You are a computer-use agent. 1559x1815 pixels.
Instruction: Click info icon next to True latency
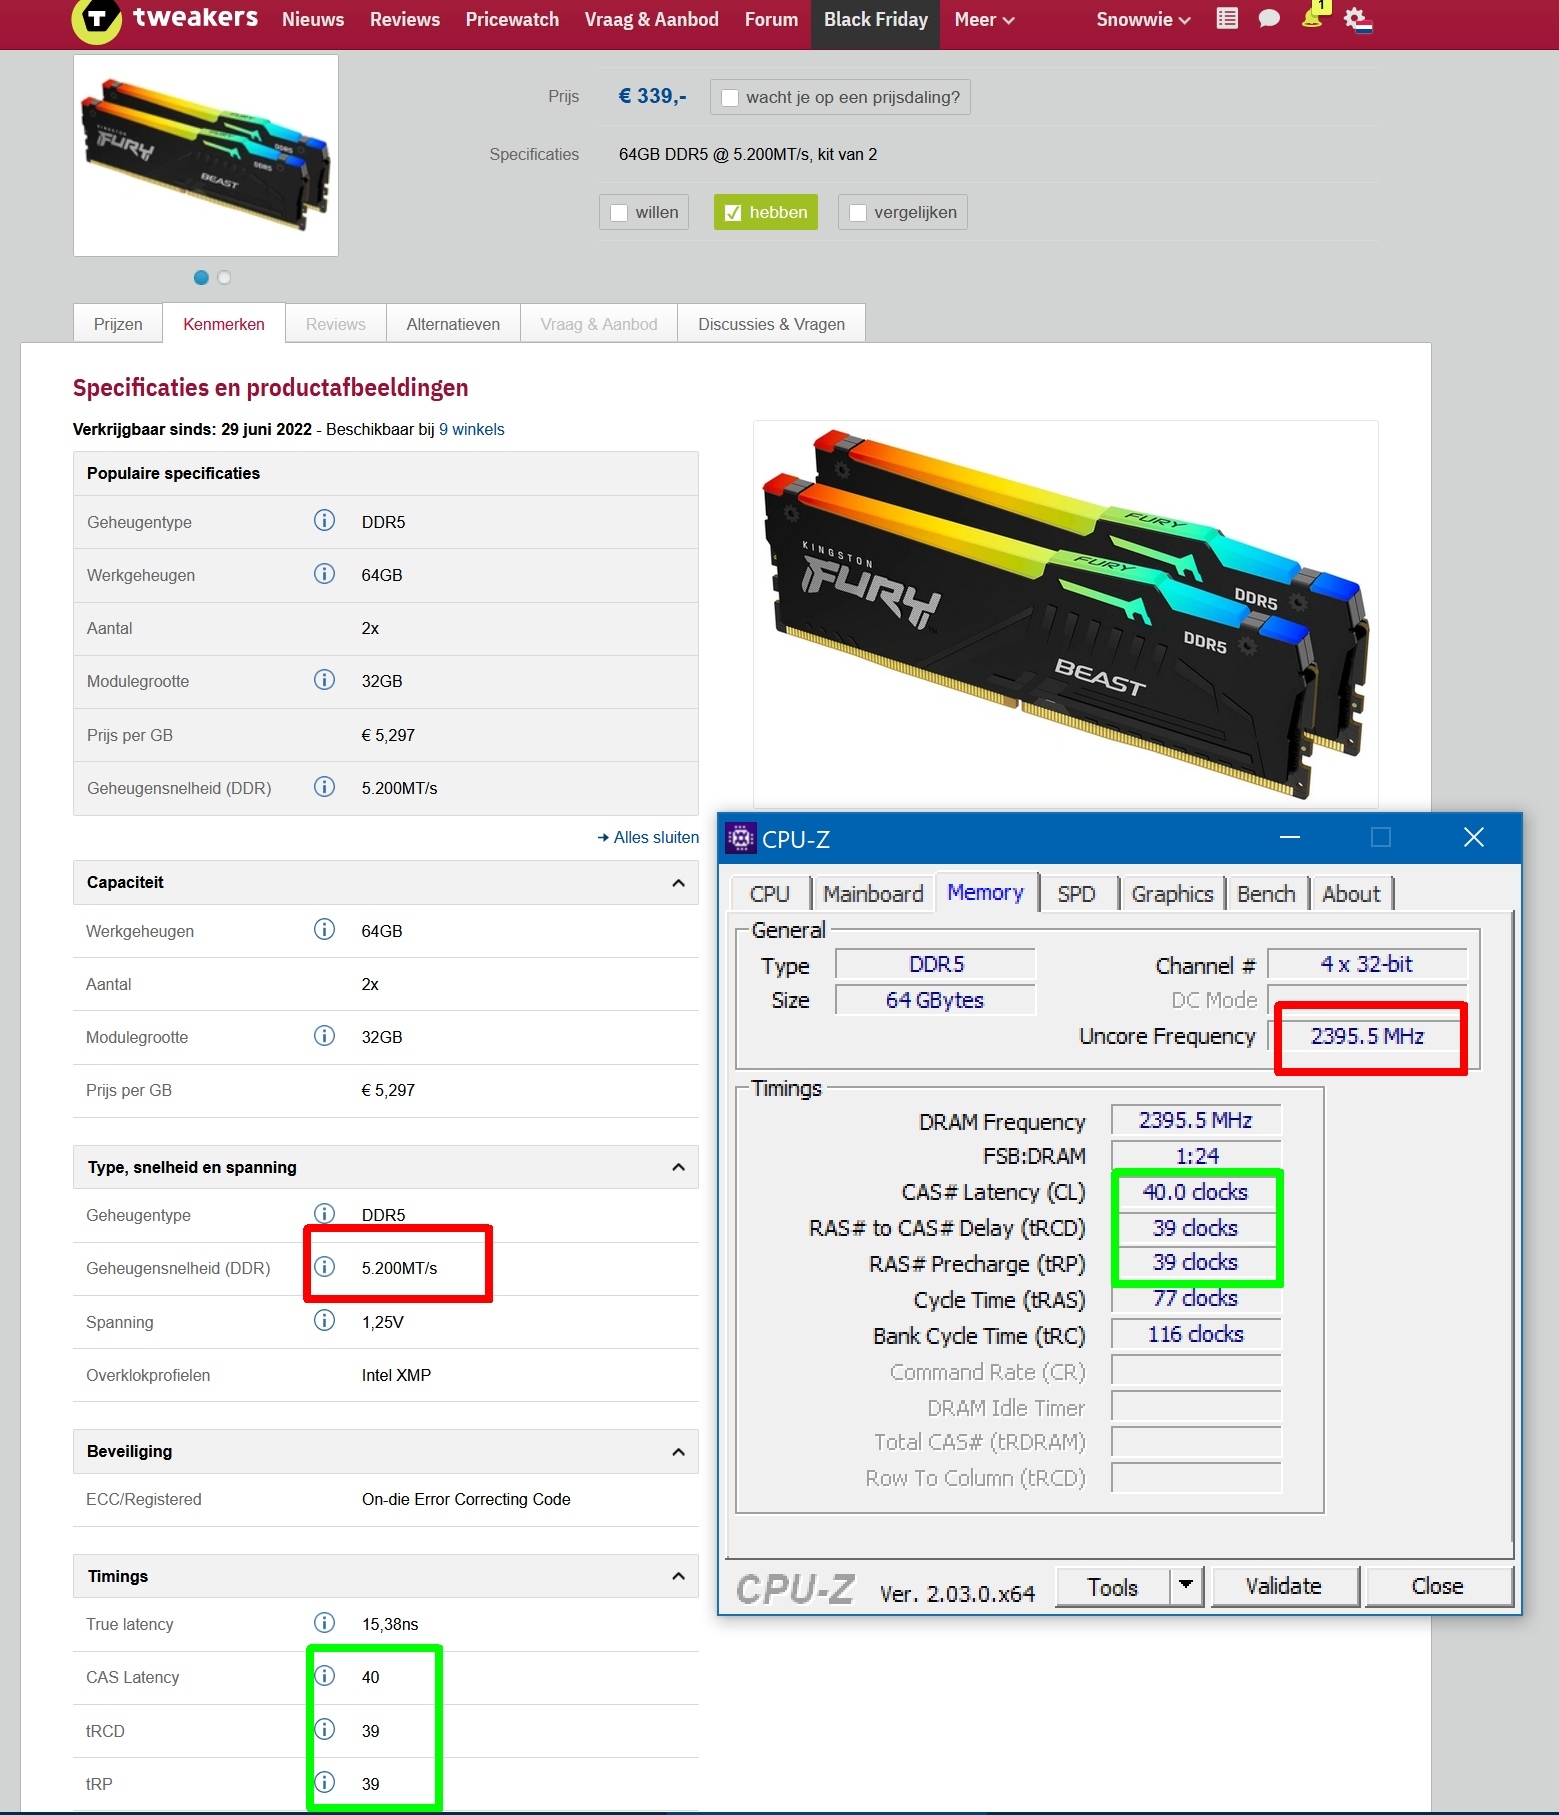click(x=324, y=1622)
